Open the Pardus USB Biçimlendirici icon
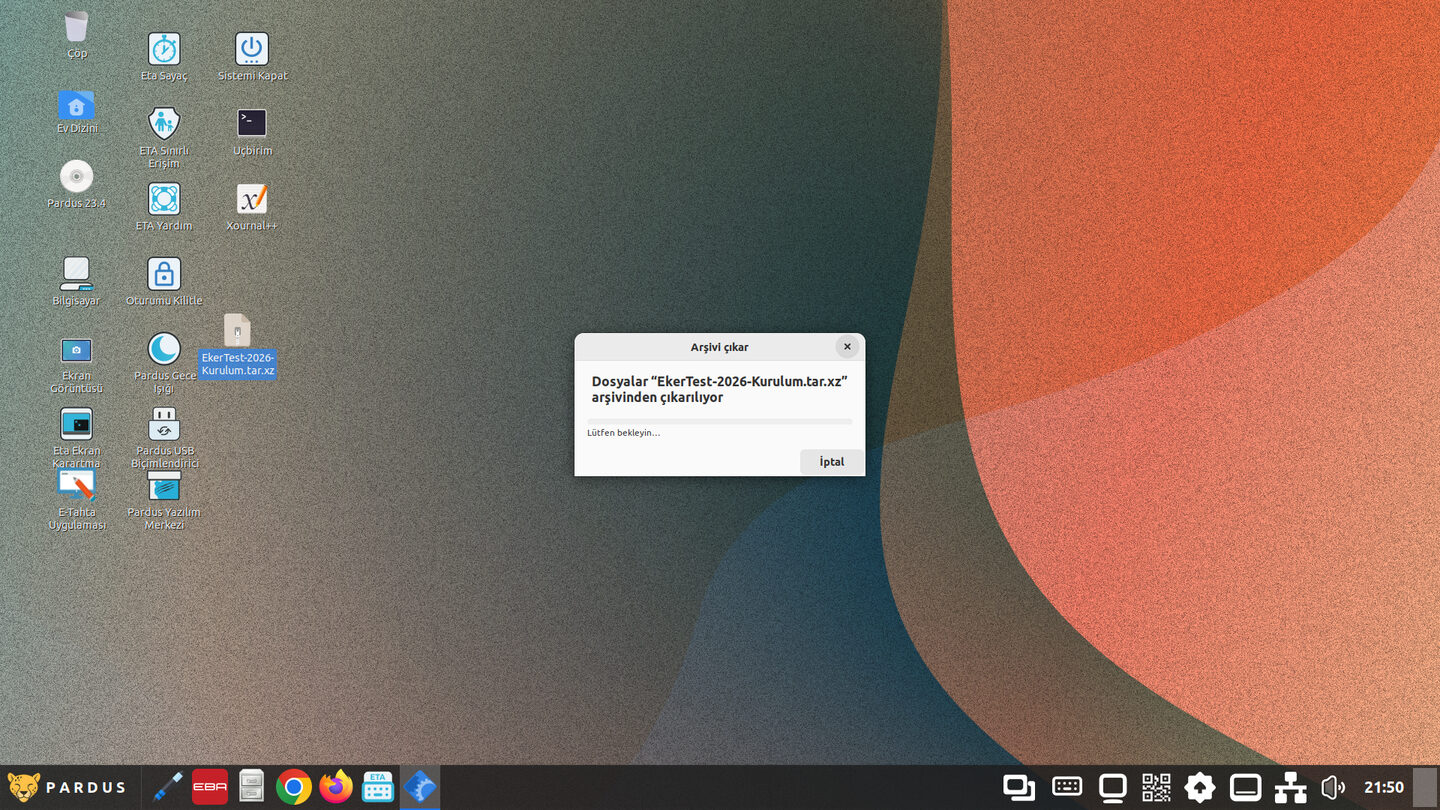This screenshot has width=1440, height=810. [164, 424]
